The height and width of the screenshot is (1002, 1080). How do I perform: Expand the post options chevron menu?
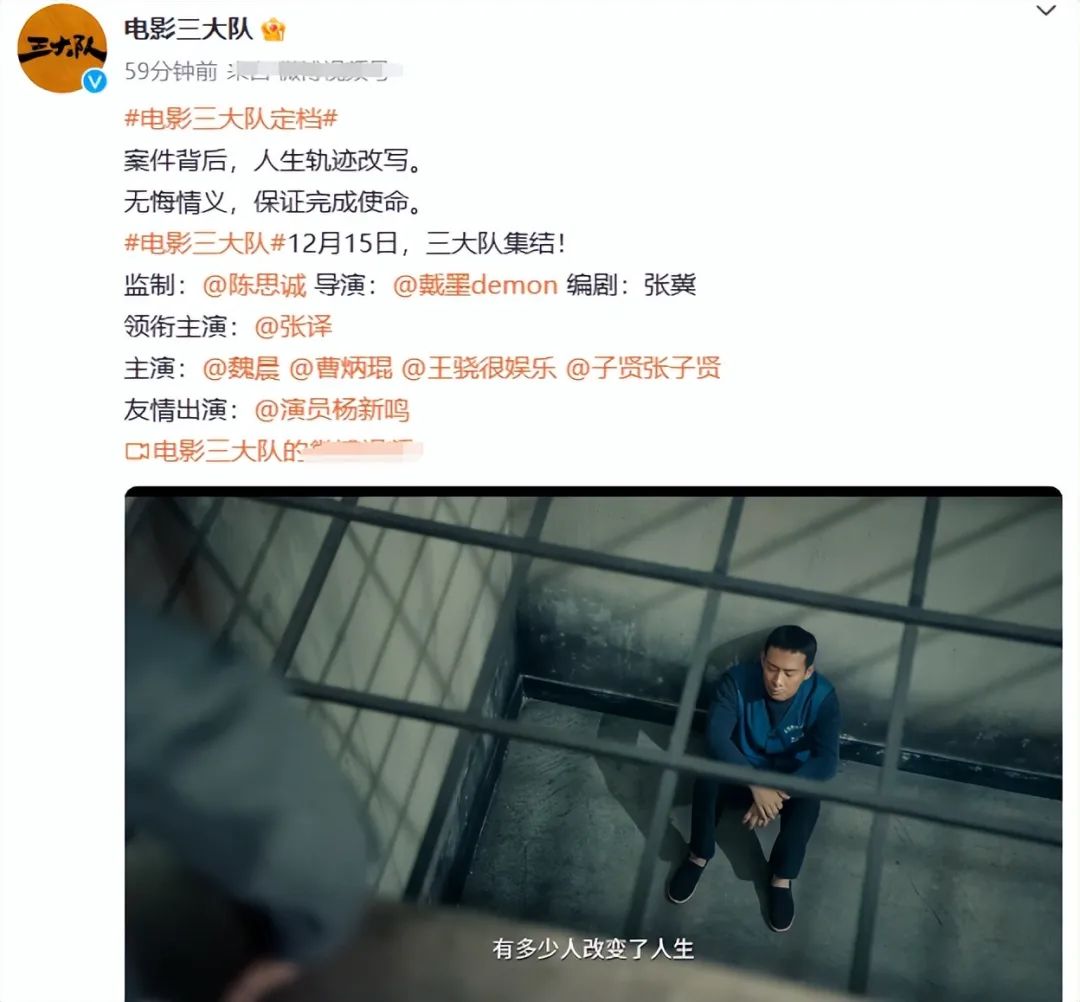click(1046, 11)
